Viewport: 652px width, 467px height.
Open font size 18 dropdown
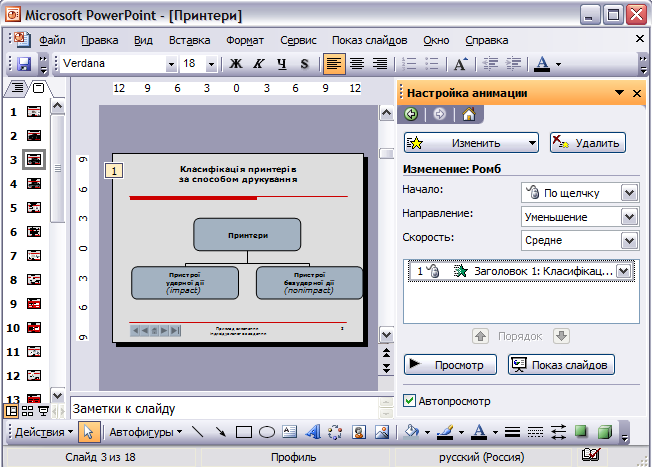[211, 64]
